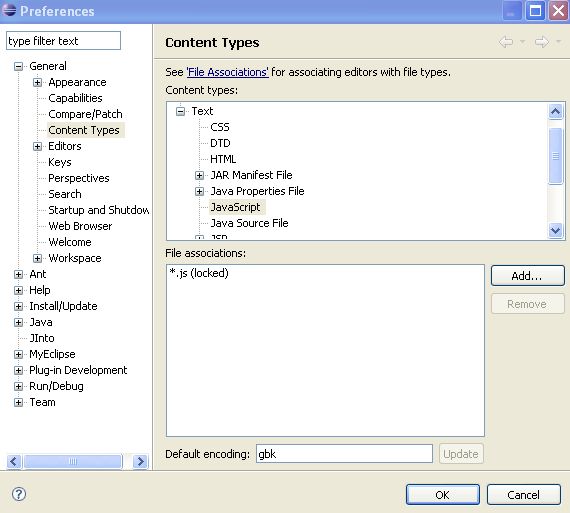Viewport: 570px width, 513px height.
Task: Click left tree horizontal scroll left arrow
Action: coord(14,461)
